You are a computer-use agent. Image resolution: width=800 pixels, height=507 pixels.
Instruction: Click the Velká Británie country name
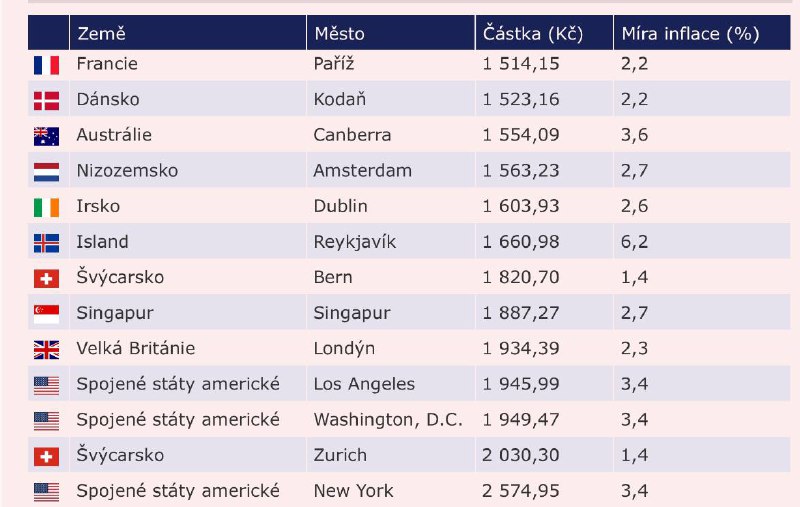135,349
